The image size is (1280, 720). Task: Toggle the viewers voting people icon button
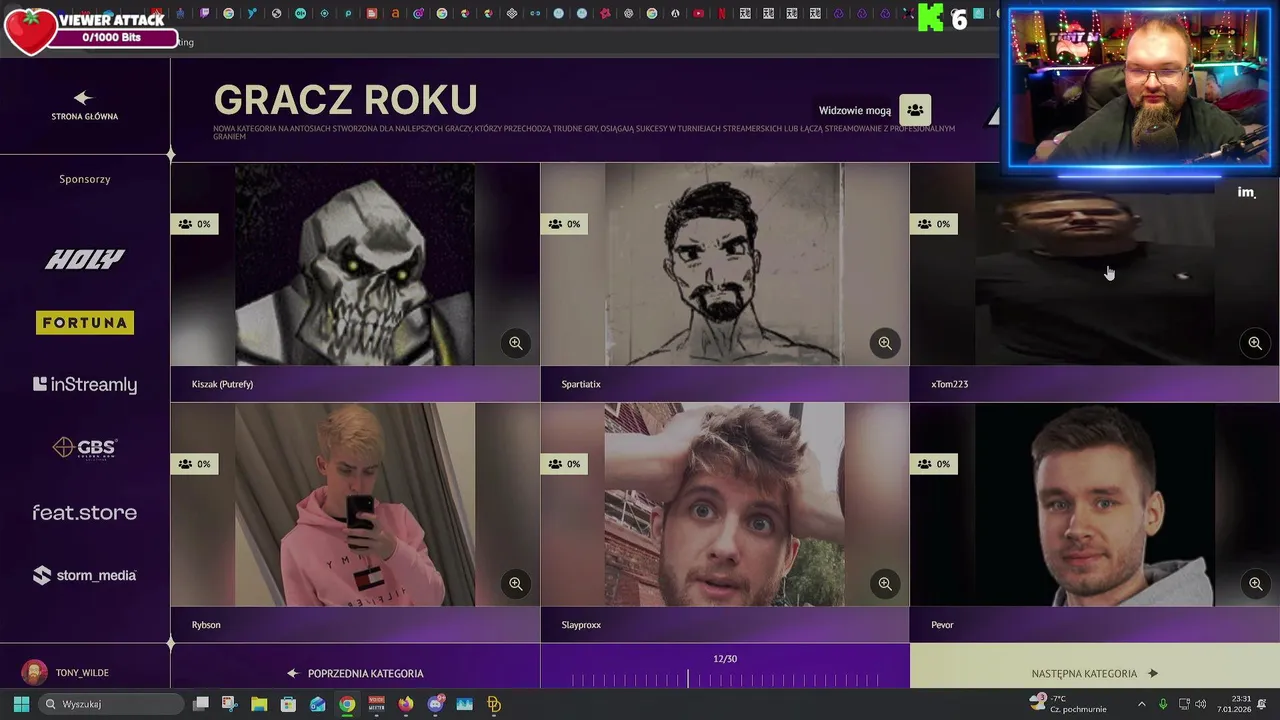[x=915, y=110]
